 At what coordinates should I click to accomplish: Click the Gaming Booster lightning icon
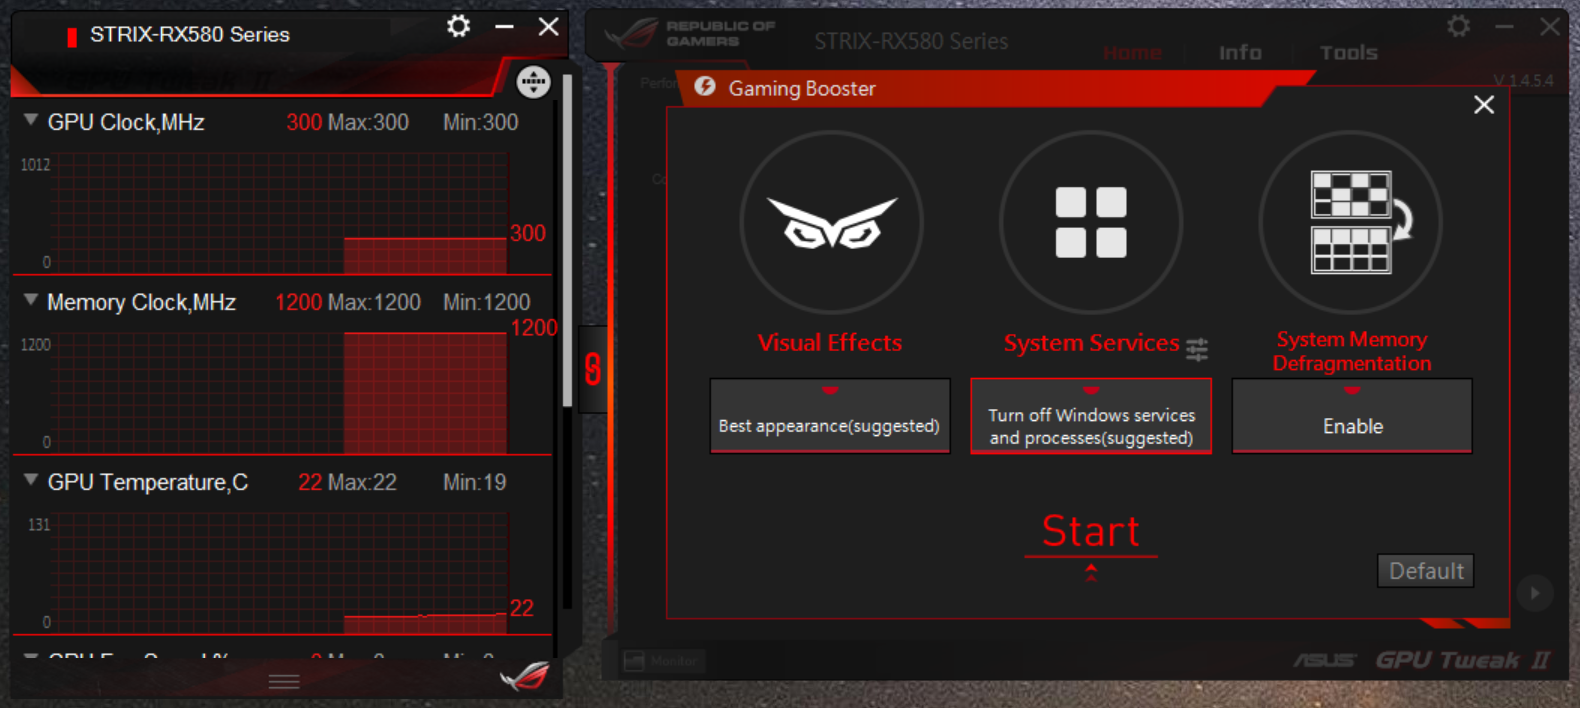tap(705, 87)
